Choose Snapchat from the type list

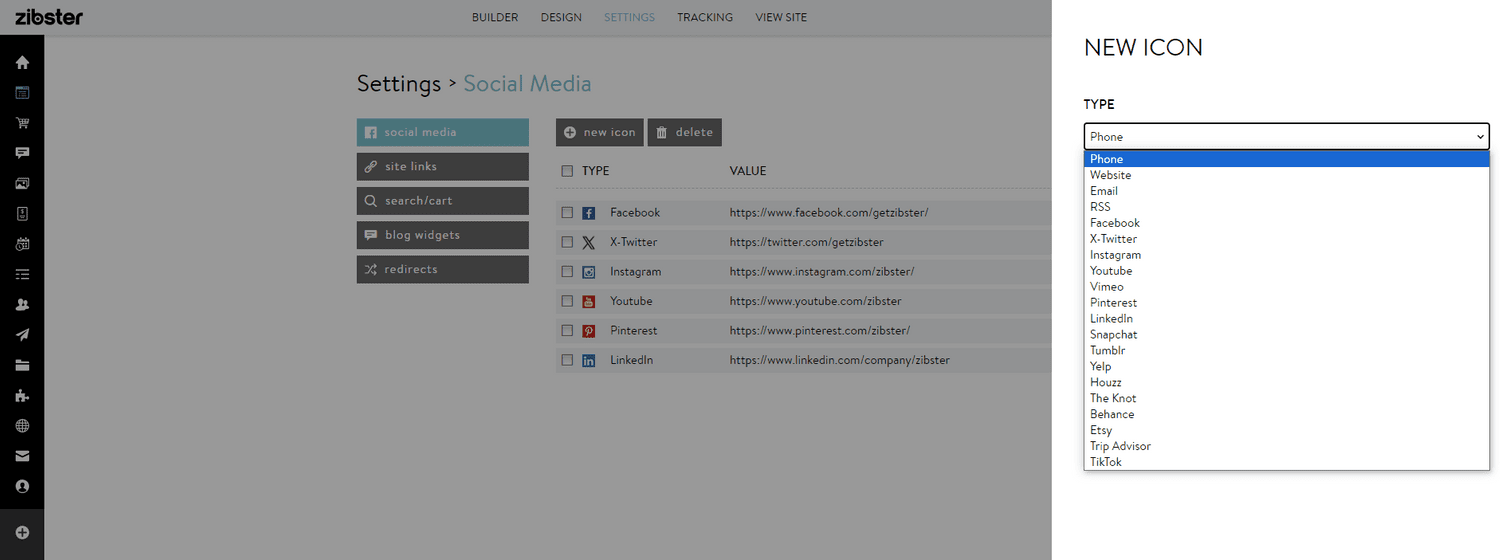point(1287,335)
